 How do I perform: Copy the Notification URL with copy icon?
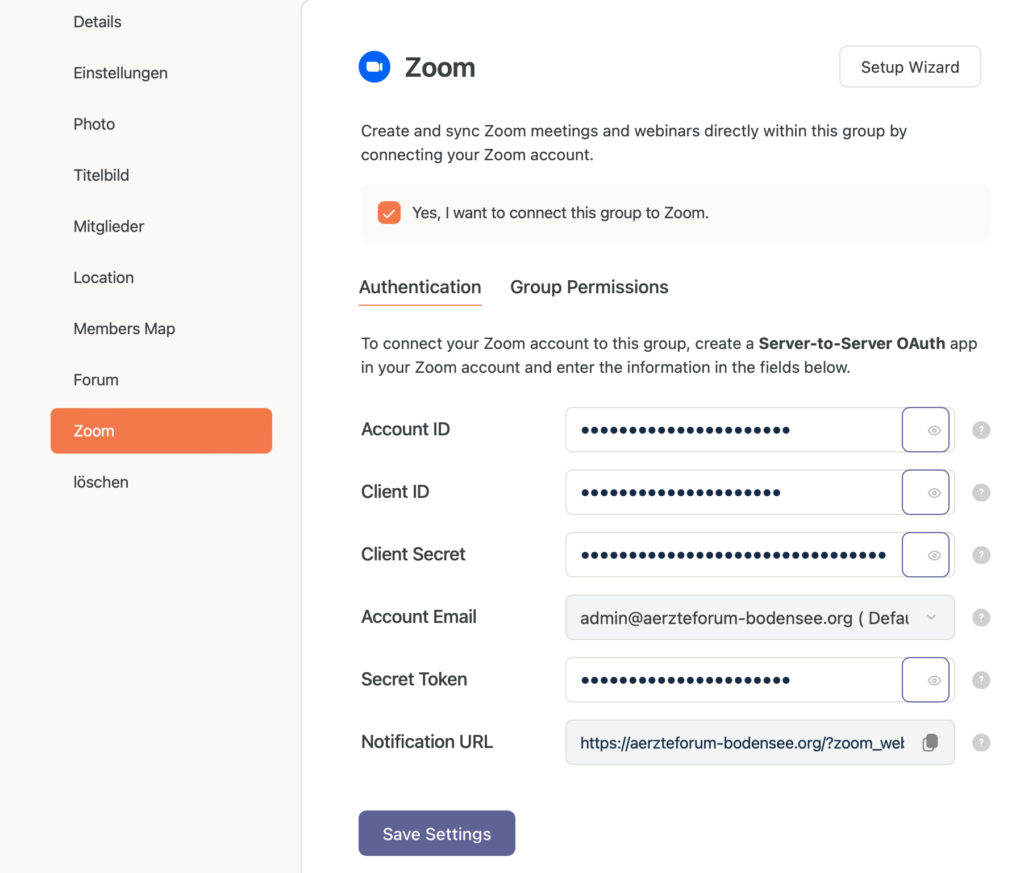point(930,743)
